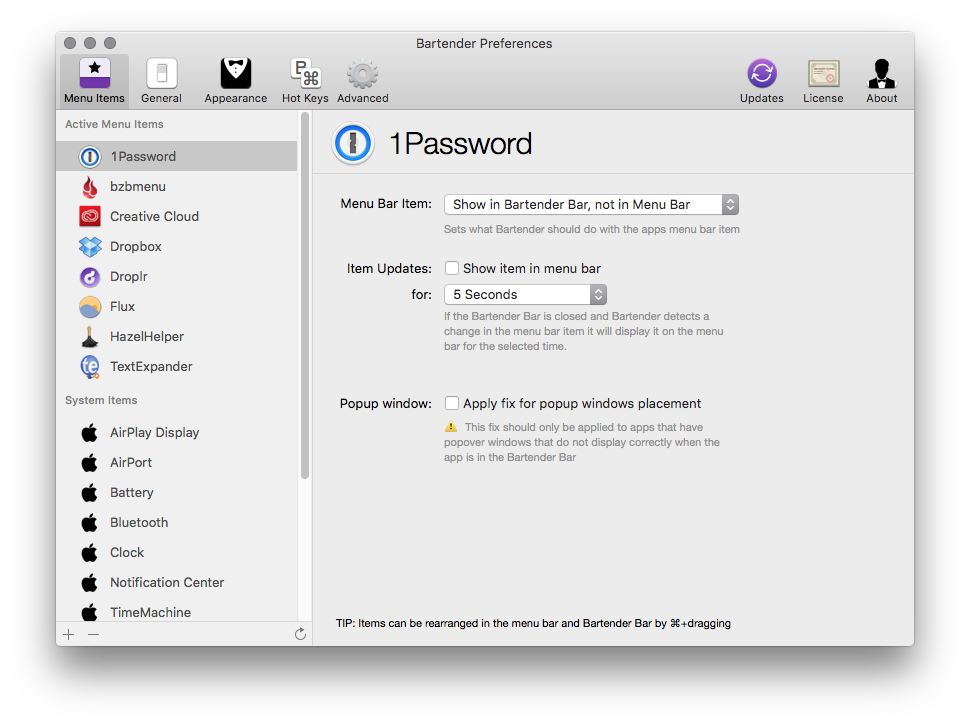Click the bzbmenu flame icon
970x726 pixels.
[x=90, y=187]
